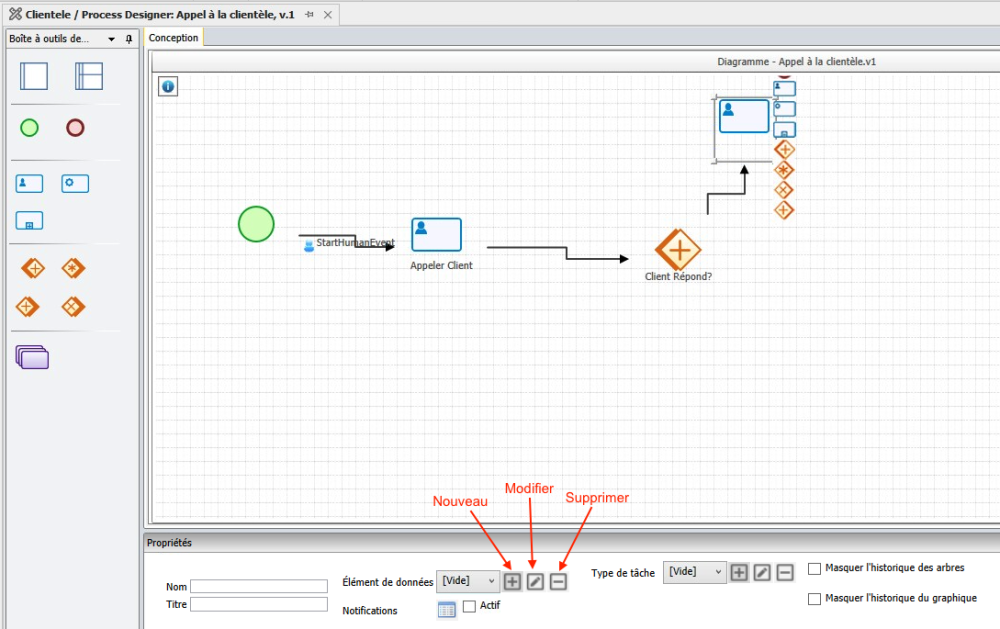
Task: Focus the Titre input field
Action: click(259, 604)
